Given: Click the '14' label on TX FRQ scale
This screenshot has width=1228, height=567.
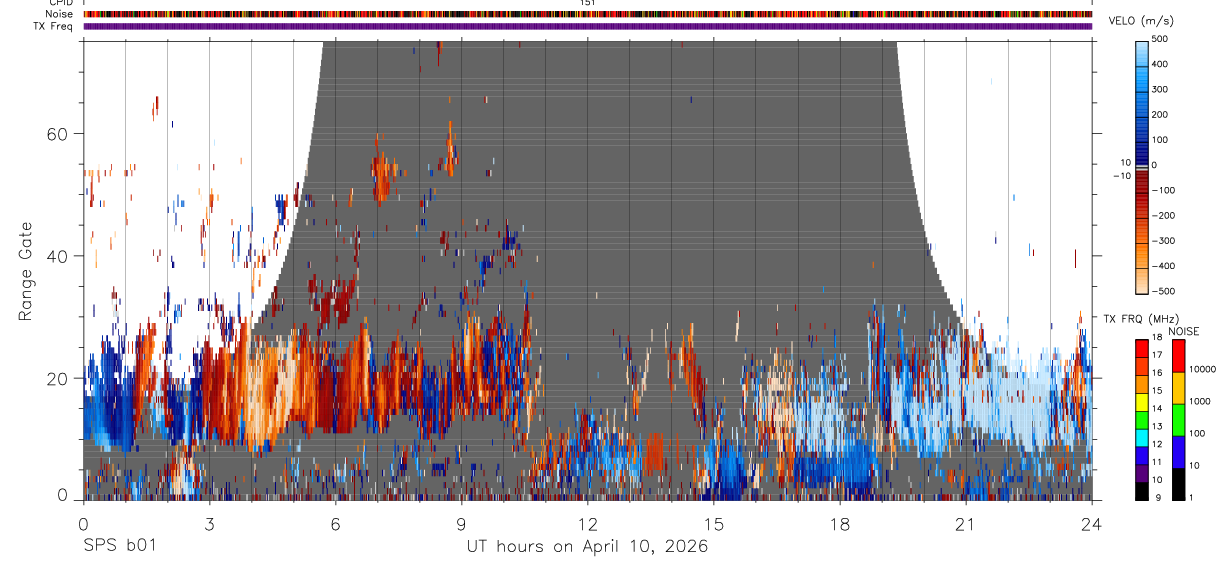Looking at the screenshot, I should (1158, 408).
